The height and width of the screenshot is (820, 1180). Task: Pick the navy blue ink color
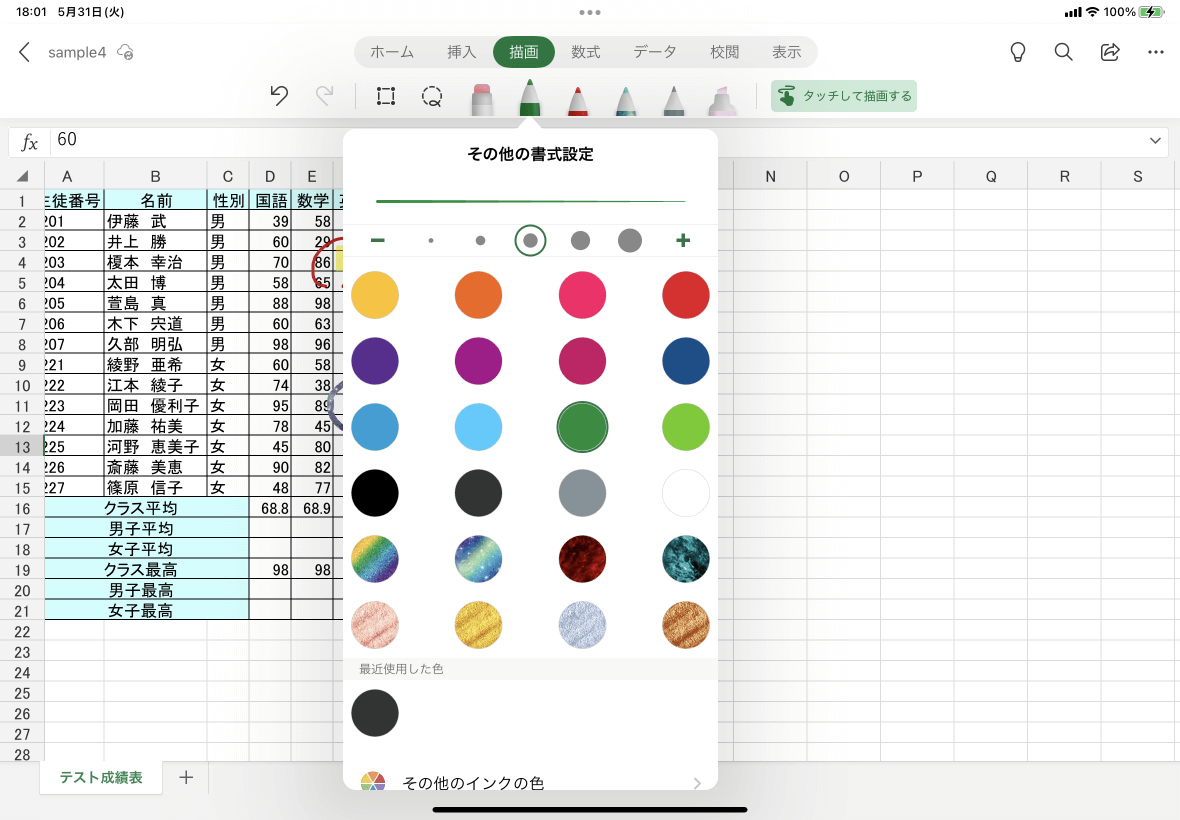pyautogui.click(x=686, y=361)
